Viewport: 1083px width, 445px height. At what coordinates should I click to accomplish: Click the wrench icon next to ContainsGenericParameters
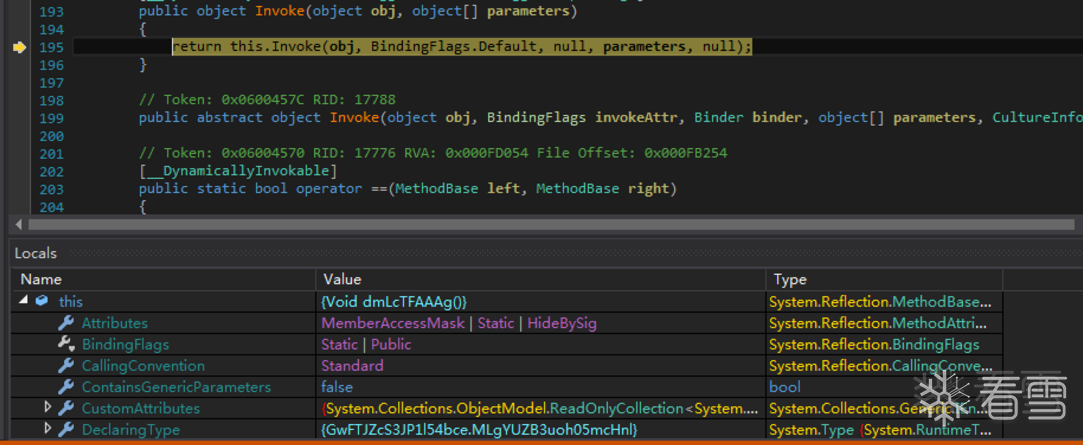66,387
